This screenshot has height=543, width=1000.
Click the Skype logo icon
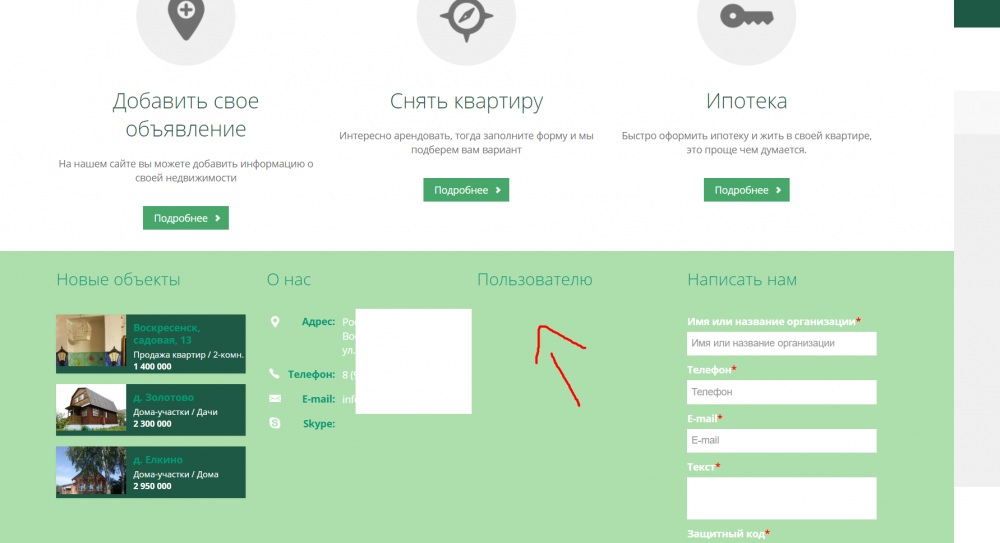tap(275, 424)
